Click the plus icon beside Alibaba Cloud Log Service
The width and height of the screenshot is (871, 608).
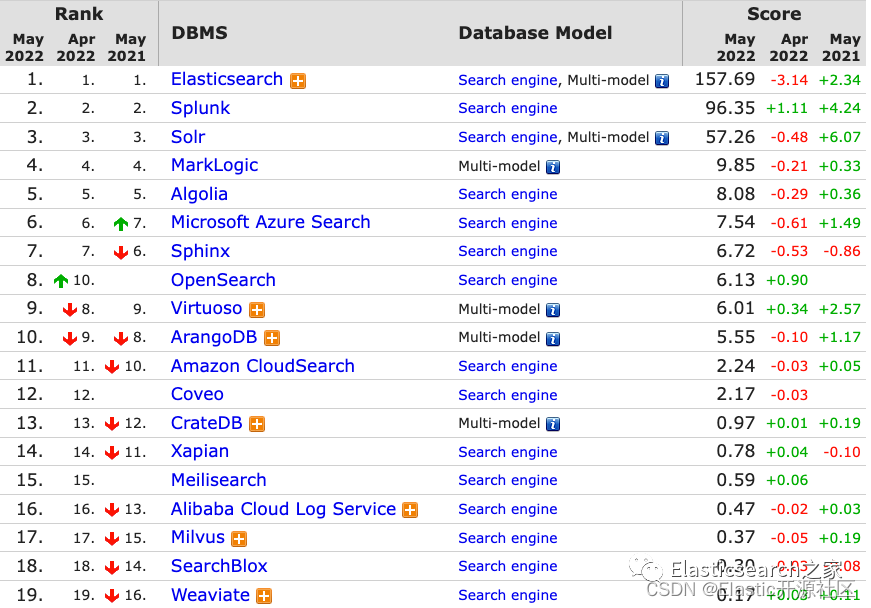(x=409, y=510)
